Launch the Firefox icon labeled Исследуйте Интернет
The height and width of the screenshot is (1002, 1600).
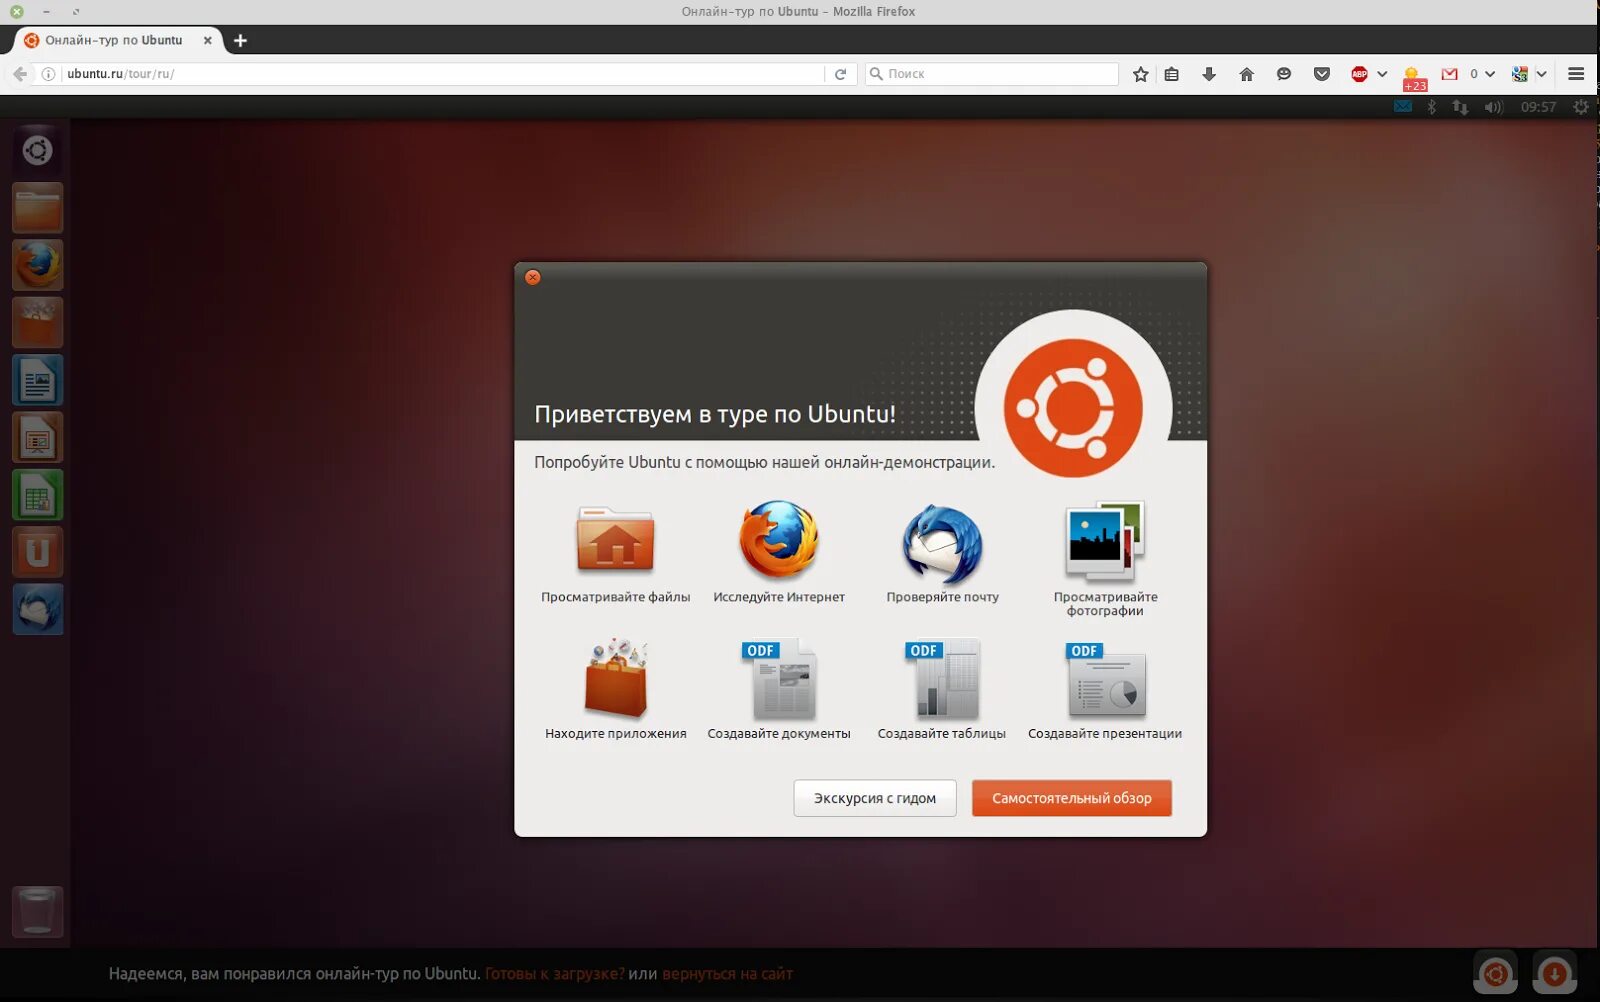pyautogui.click(x=779, y=541)
